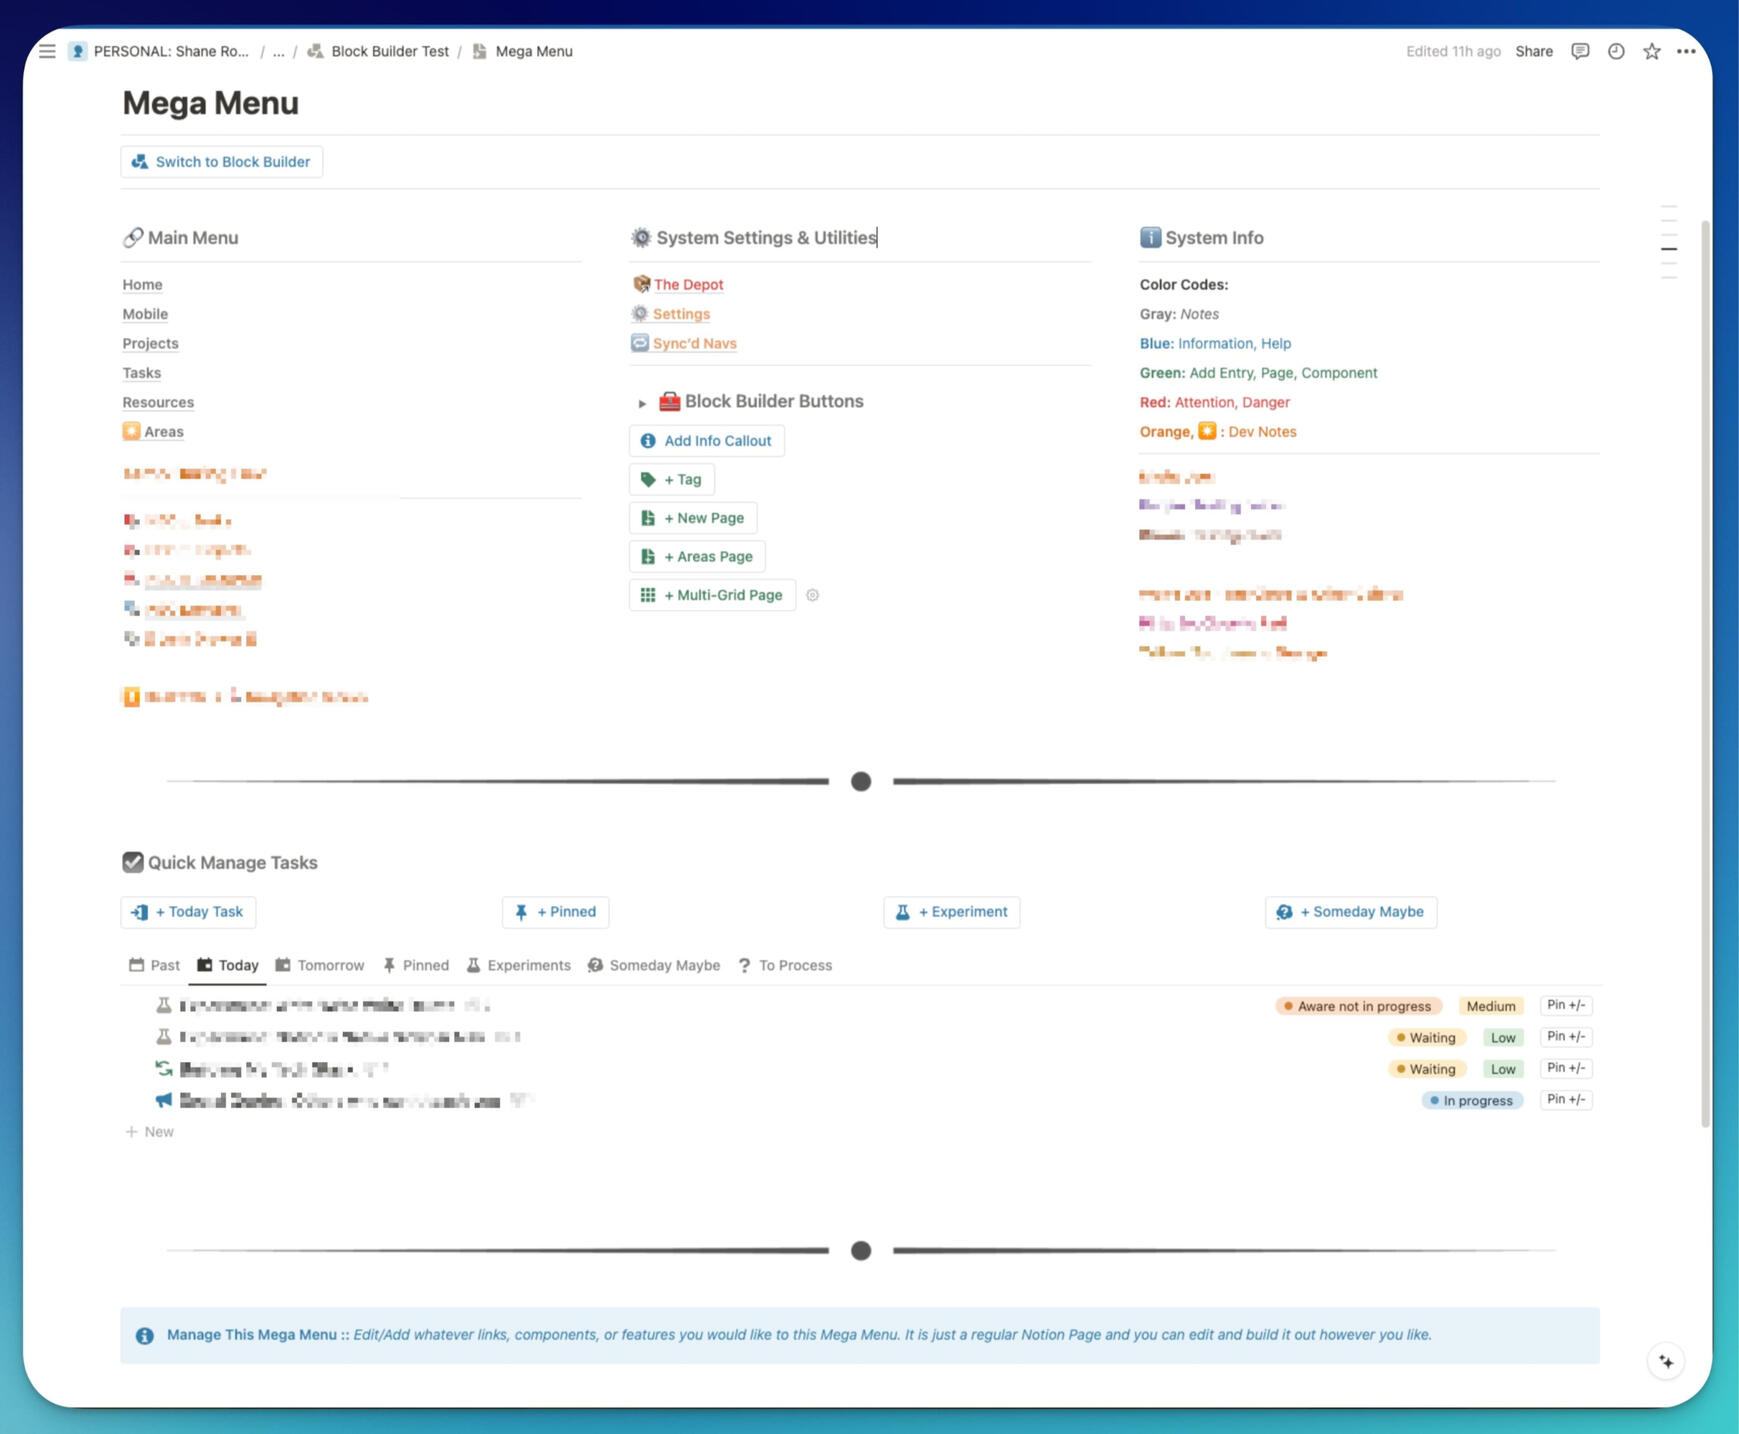1739x1434 pixels.
Task: Expand the Block Builder Buttons toggle
Action: click(642, 402)
